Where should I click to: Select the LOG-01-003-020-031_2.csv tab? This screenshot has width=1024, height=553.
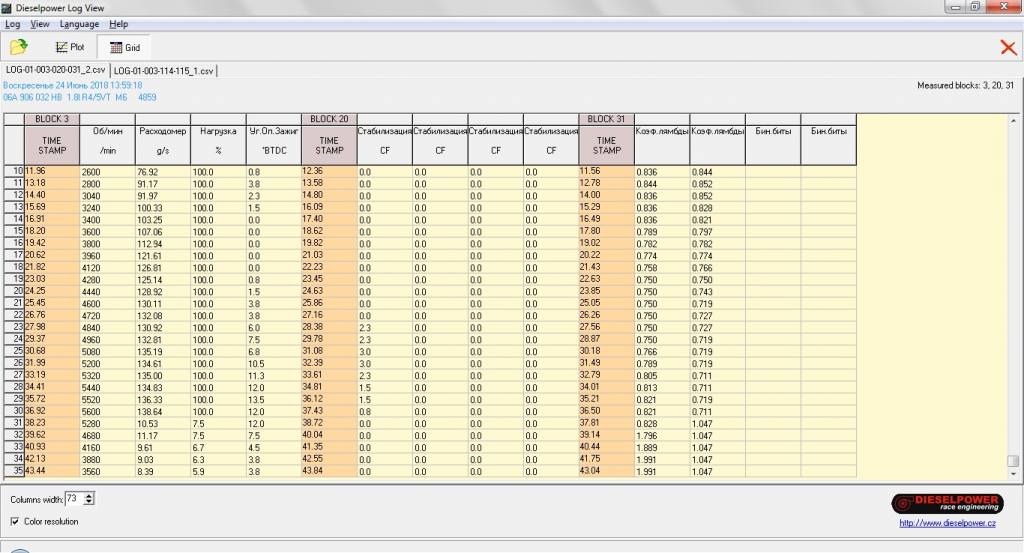[55, 70]
